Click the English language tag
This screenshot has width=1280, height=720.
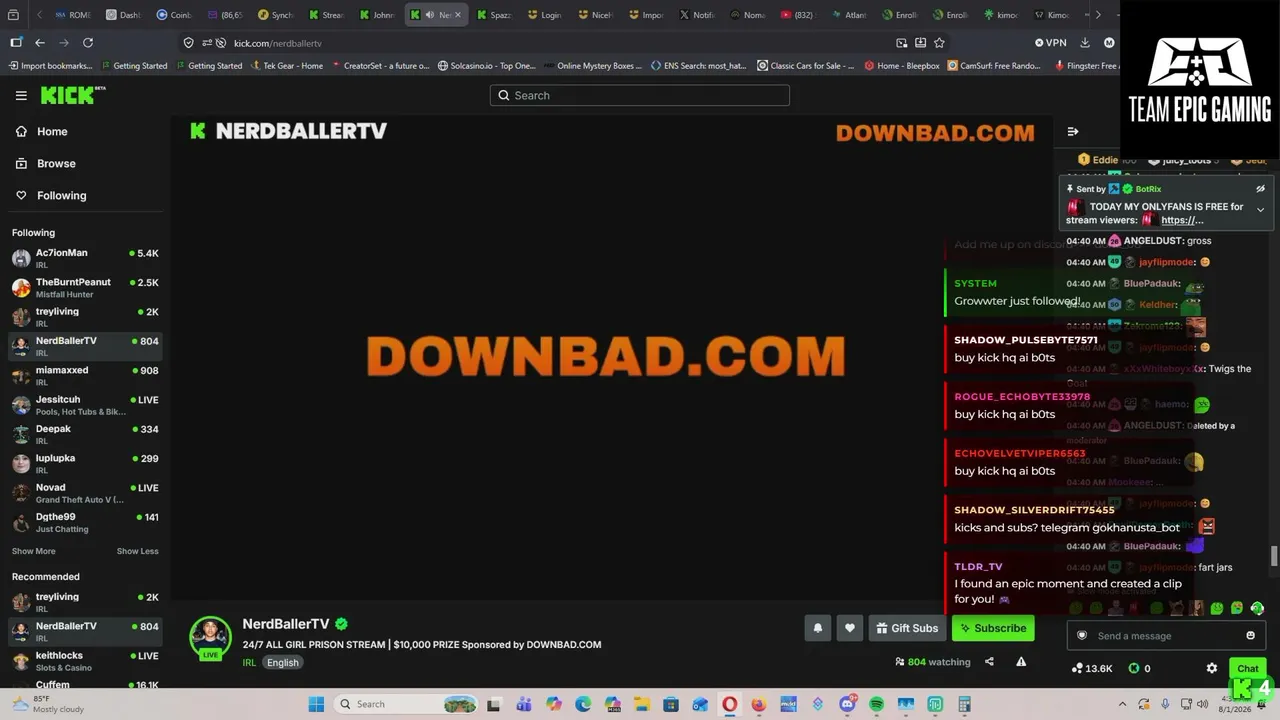coord(282,662)
